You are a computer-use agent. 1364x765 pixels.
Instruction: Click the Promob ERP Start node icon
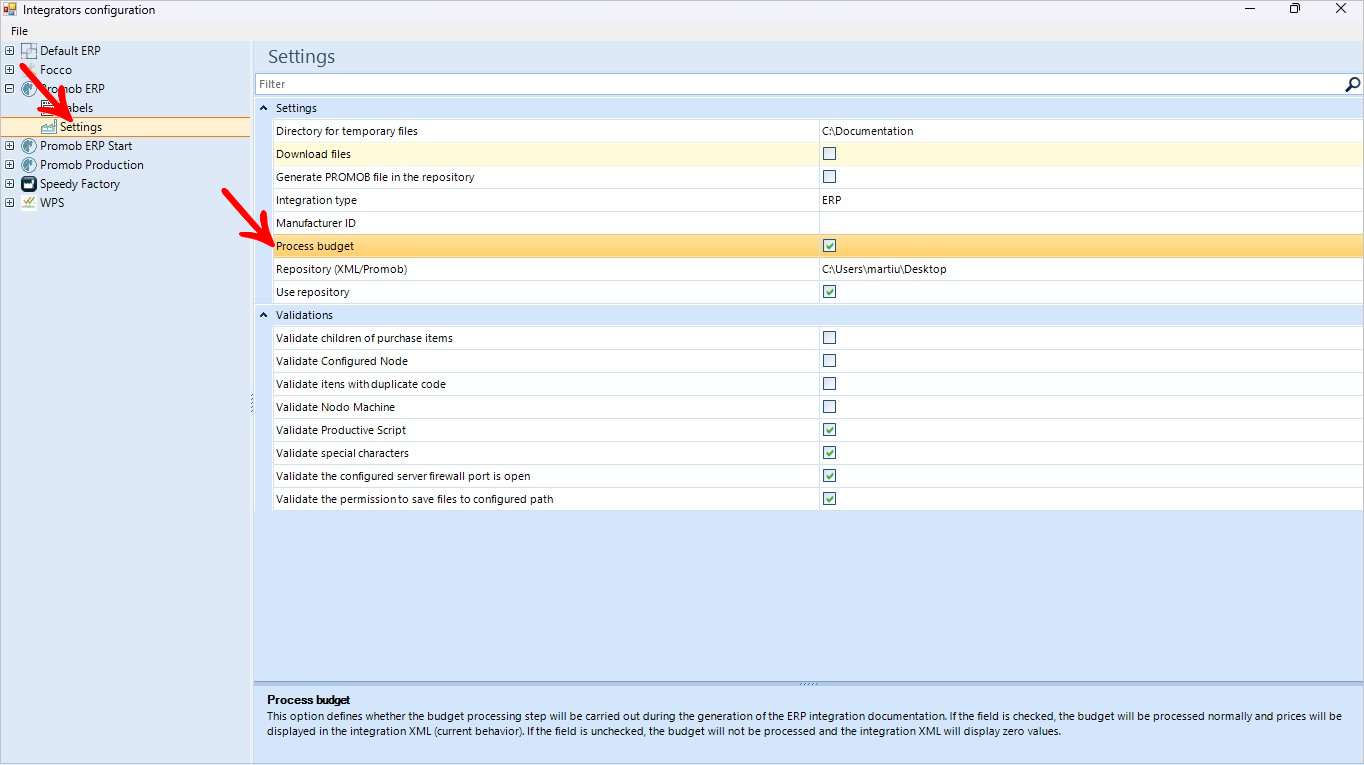tap(29, 146)
